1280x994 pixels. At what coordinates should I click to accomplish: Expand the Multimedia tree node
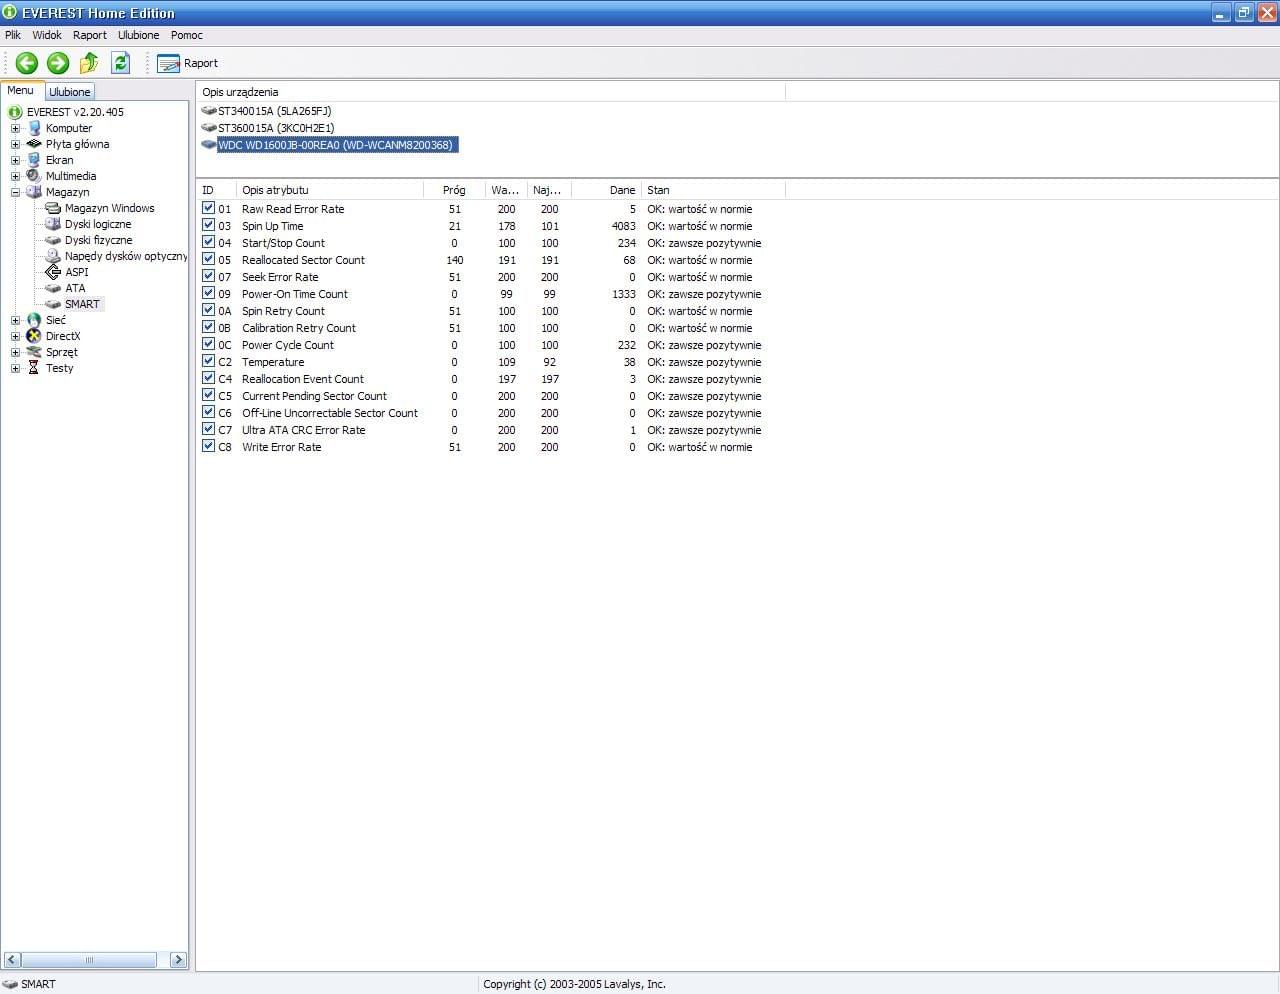click(x=15, y=176)
